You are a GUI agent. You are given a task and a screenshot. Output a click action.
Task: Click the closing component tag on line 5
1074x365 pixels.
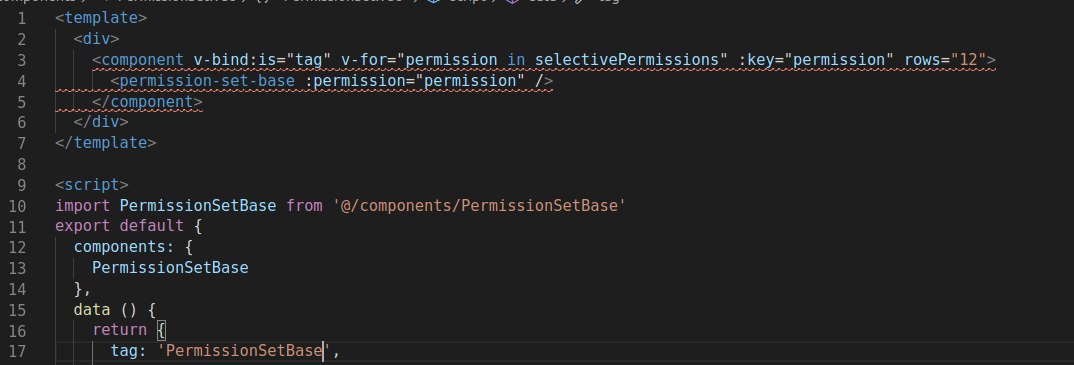(x=147, y=102)
